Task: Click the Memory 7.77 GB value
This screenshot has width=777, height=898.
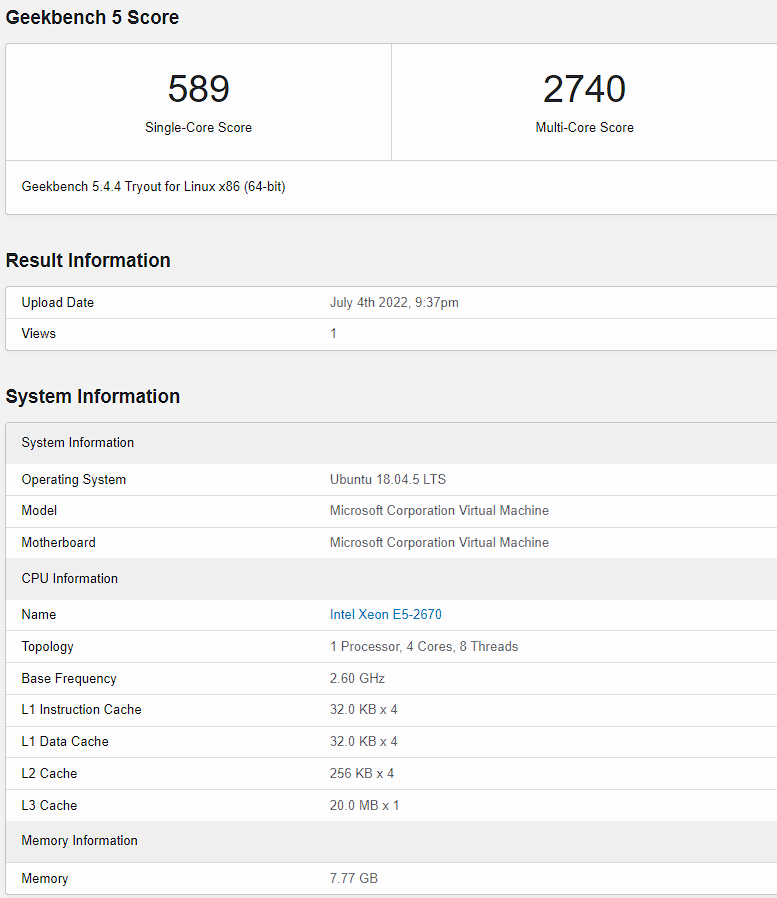Action: pyautogui.click(x=354, y=878)
